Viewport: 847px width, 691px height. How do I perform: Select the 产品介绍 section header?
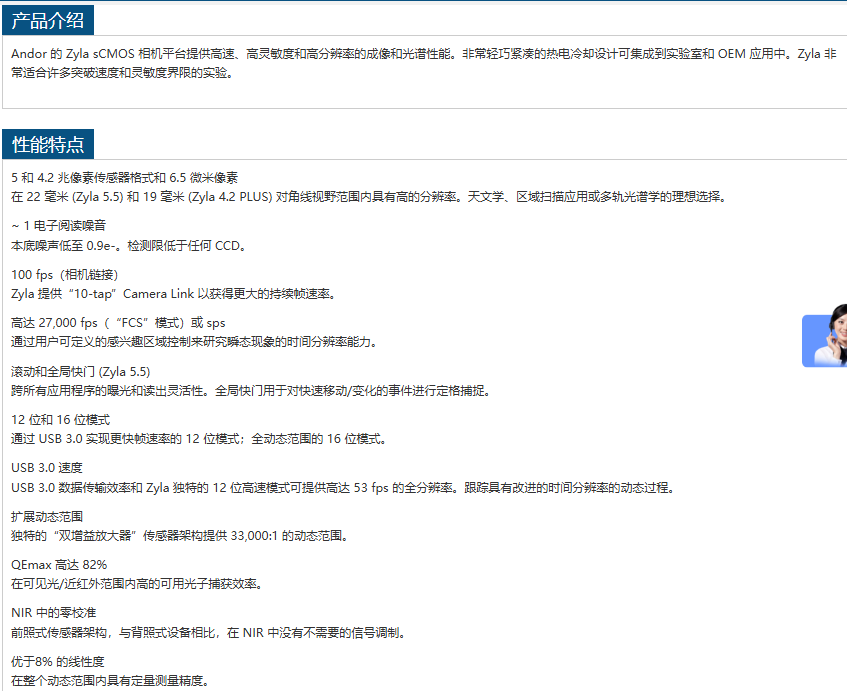tap(48, 19)
